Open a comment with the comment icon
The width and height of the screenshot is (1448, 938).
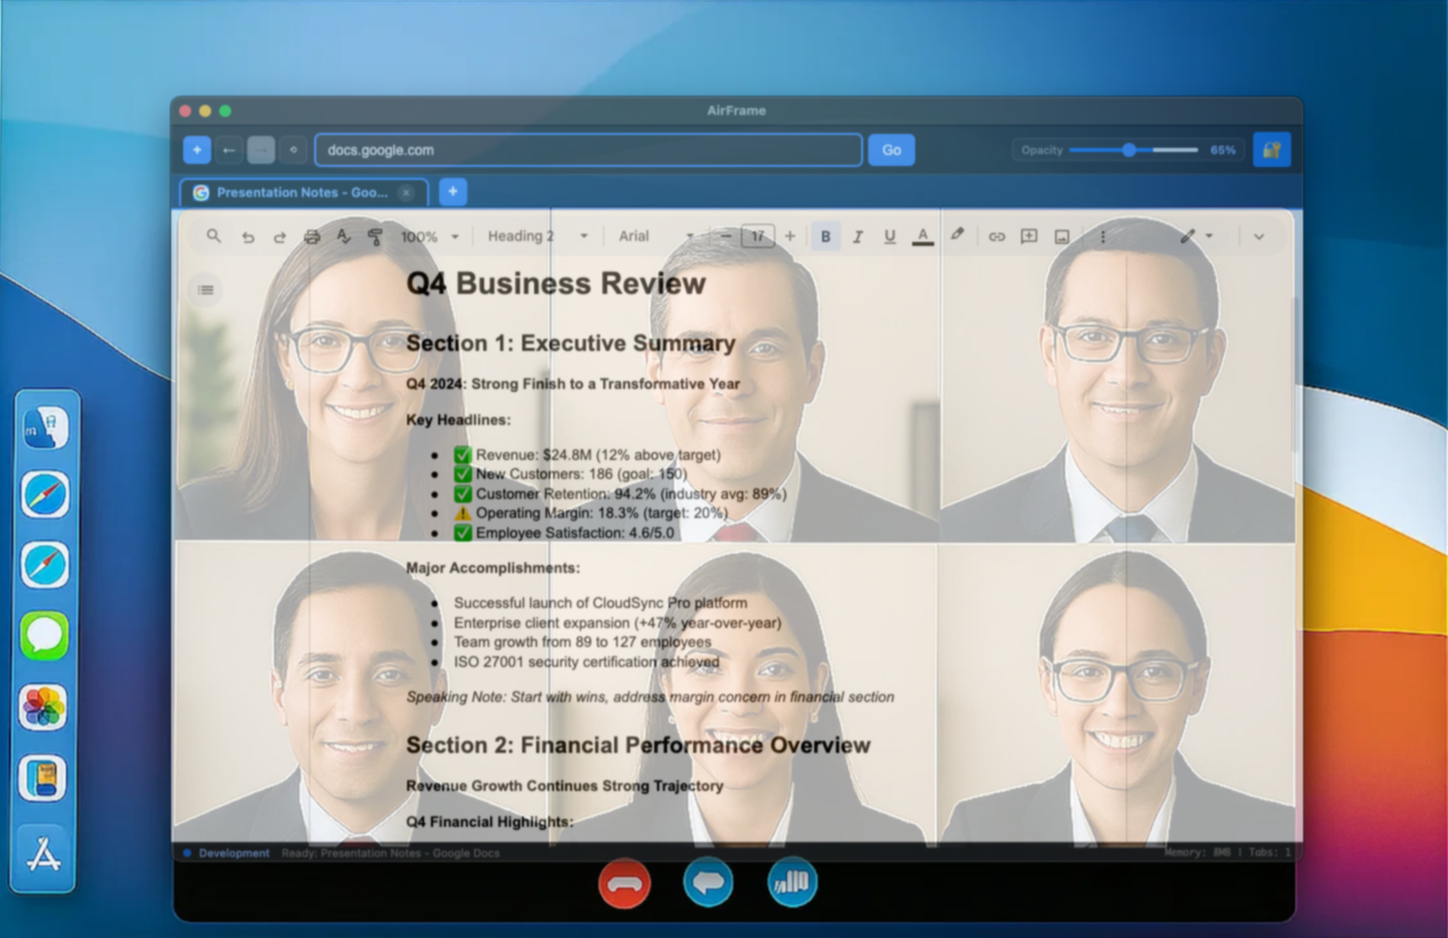[x=1028, y=236]
